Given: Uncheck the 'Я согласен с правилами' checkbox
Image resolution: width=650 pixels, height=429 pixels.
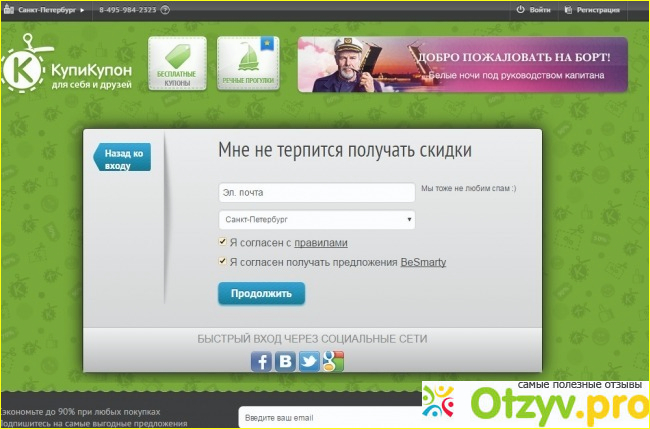Looking at the screenshot, I should click(x=222, y=242).
